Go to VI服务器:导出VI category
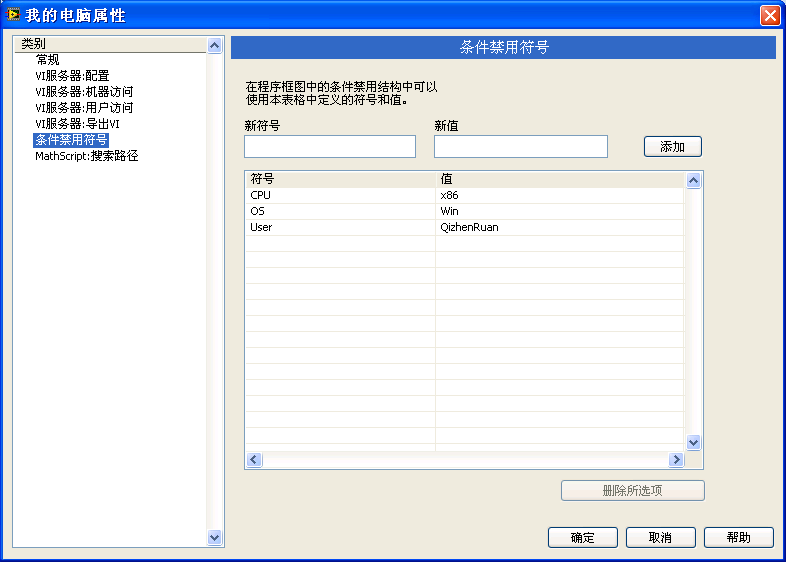Image resolution: width=786 pixels, height=562 pixels. coord(77,124)
